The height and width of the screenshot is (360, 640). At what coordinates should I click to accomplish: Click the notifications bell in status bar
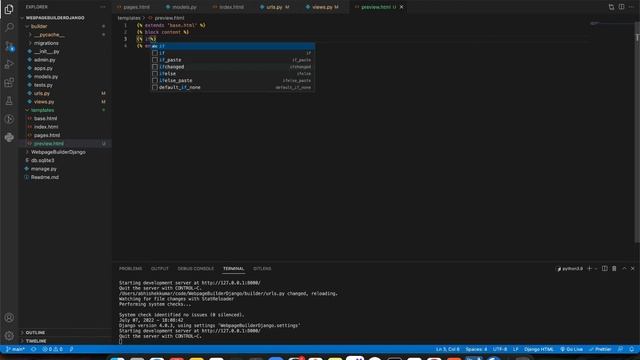[x=631, y=349]
